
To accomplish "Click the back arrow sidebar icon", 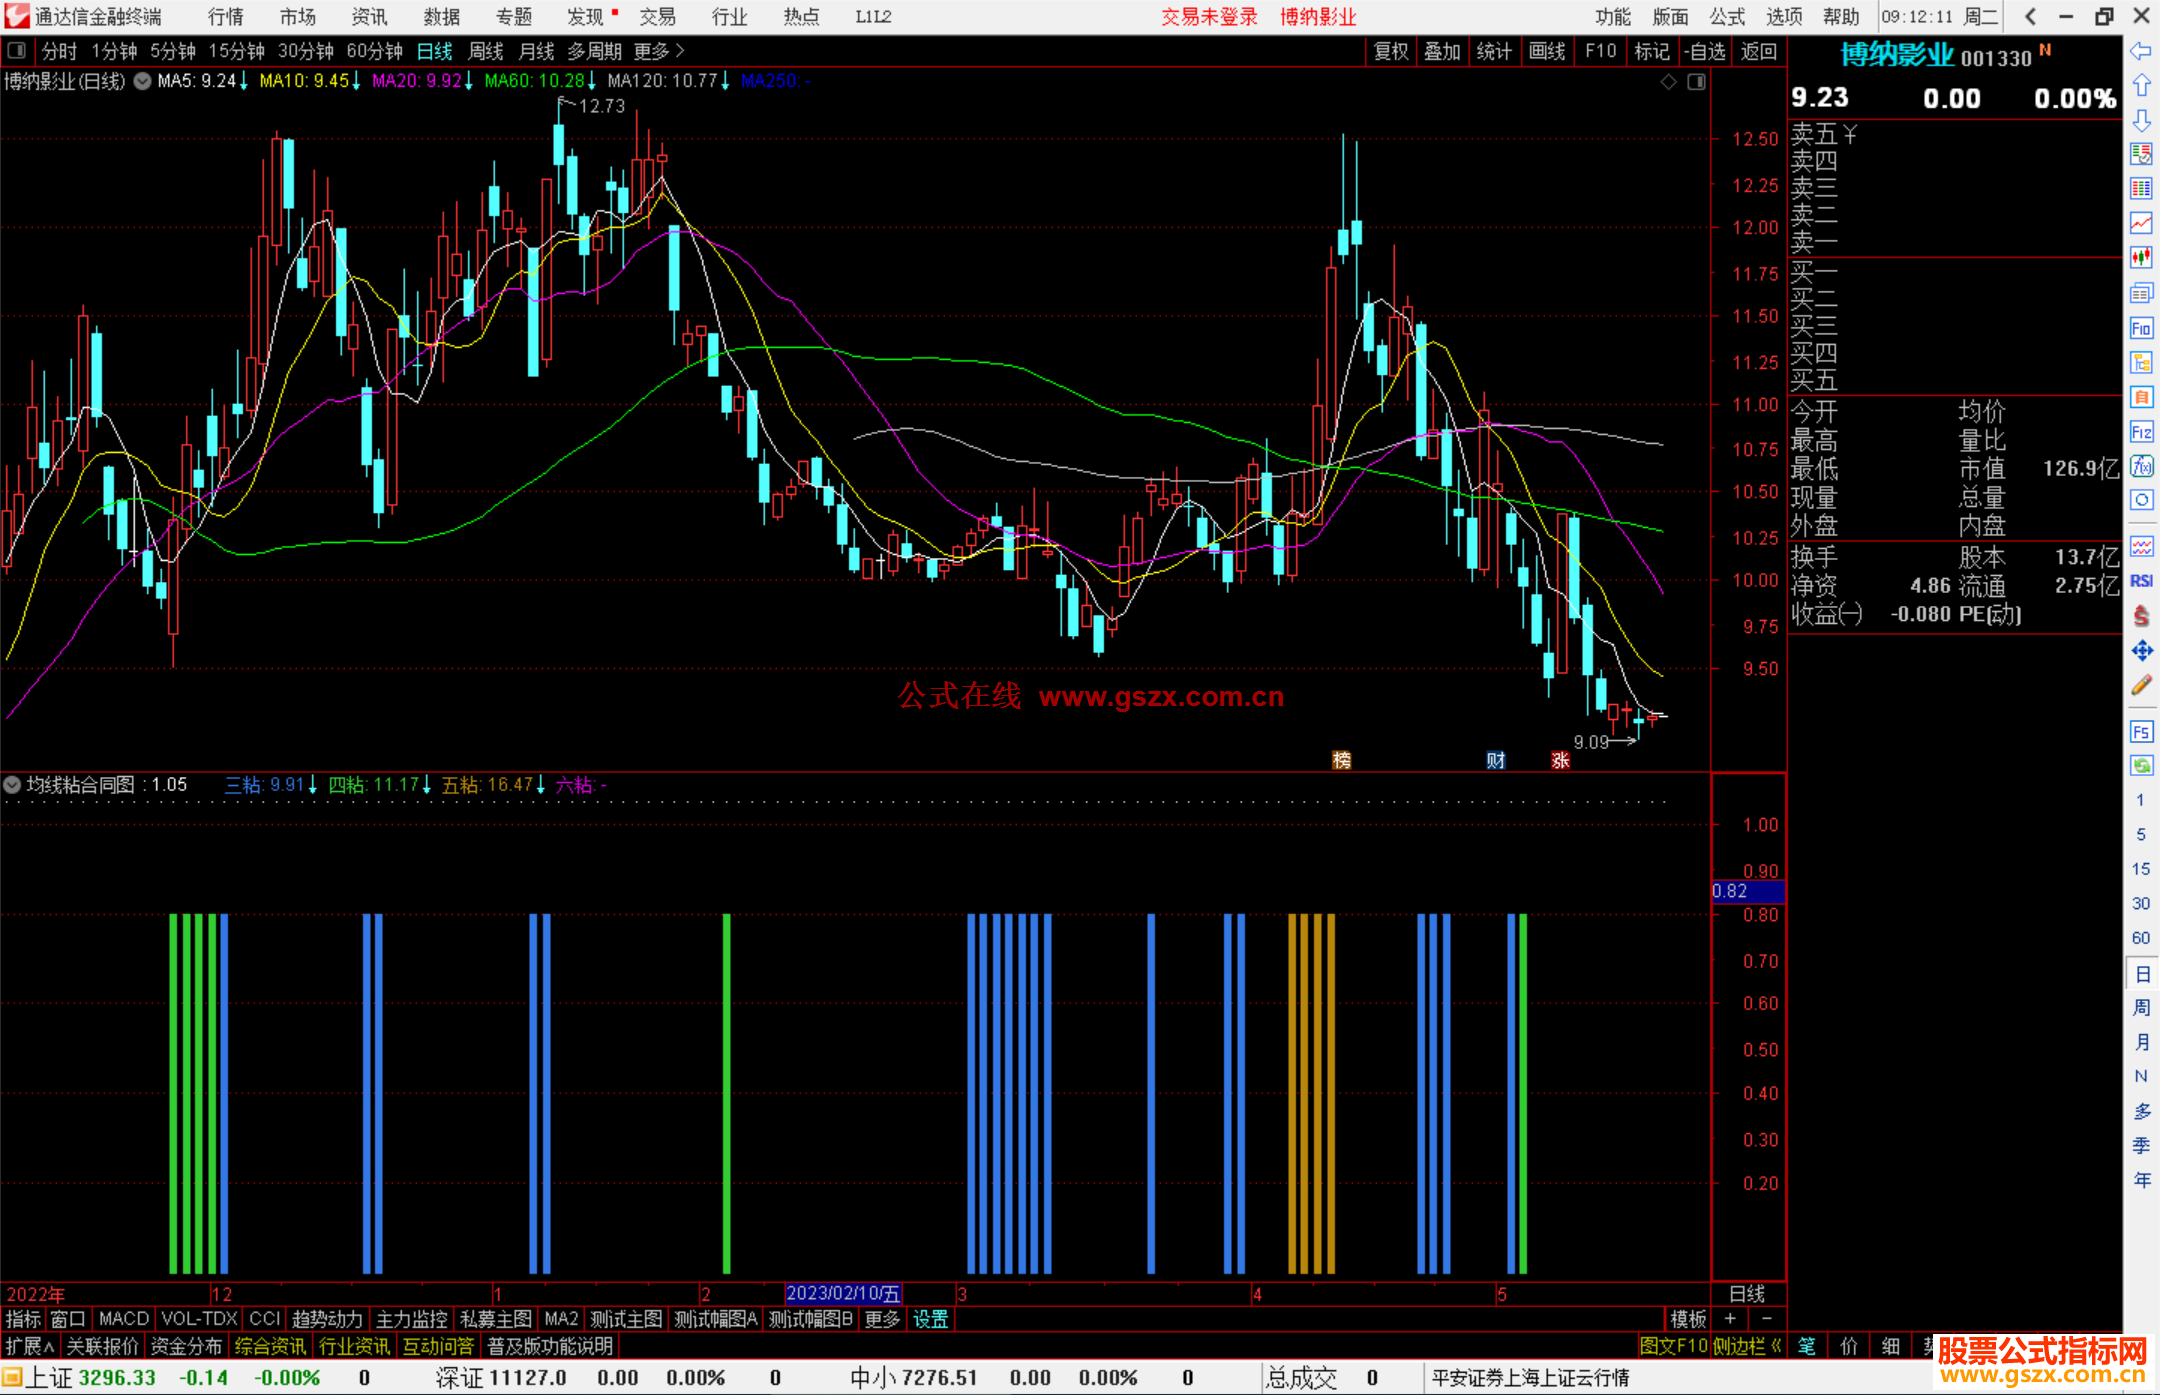I will point(2141,51).
